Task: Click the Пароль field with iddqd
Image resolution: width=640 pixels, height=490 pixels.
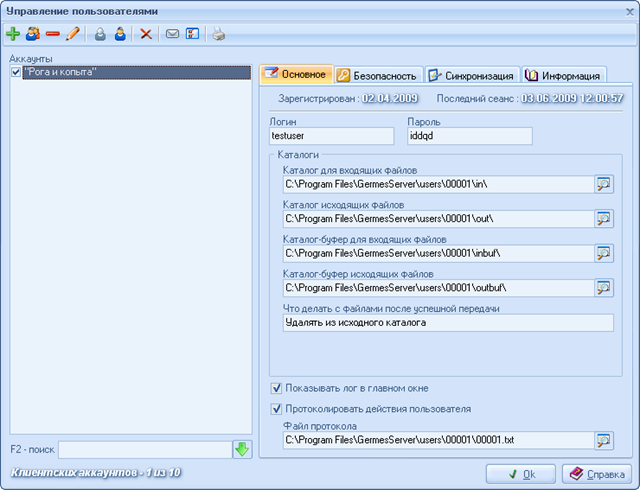Action: point(470,136)
